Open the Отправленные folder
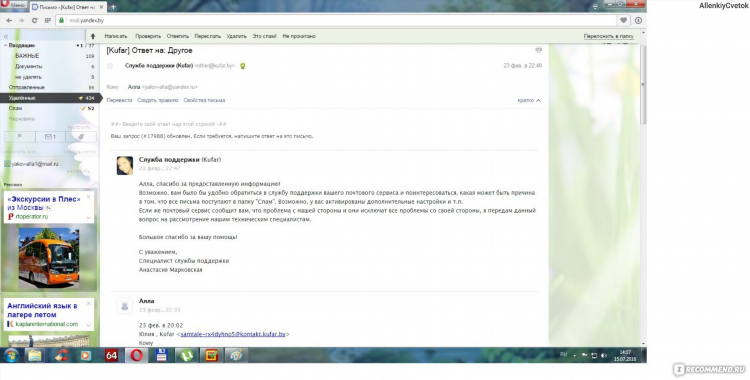Image resolution: width=750 pixels, height=380 pixels. [26, 88]
